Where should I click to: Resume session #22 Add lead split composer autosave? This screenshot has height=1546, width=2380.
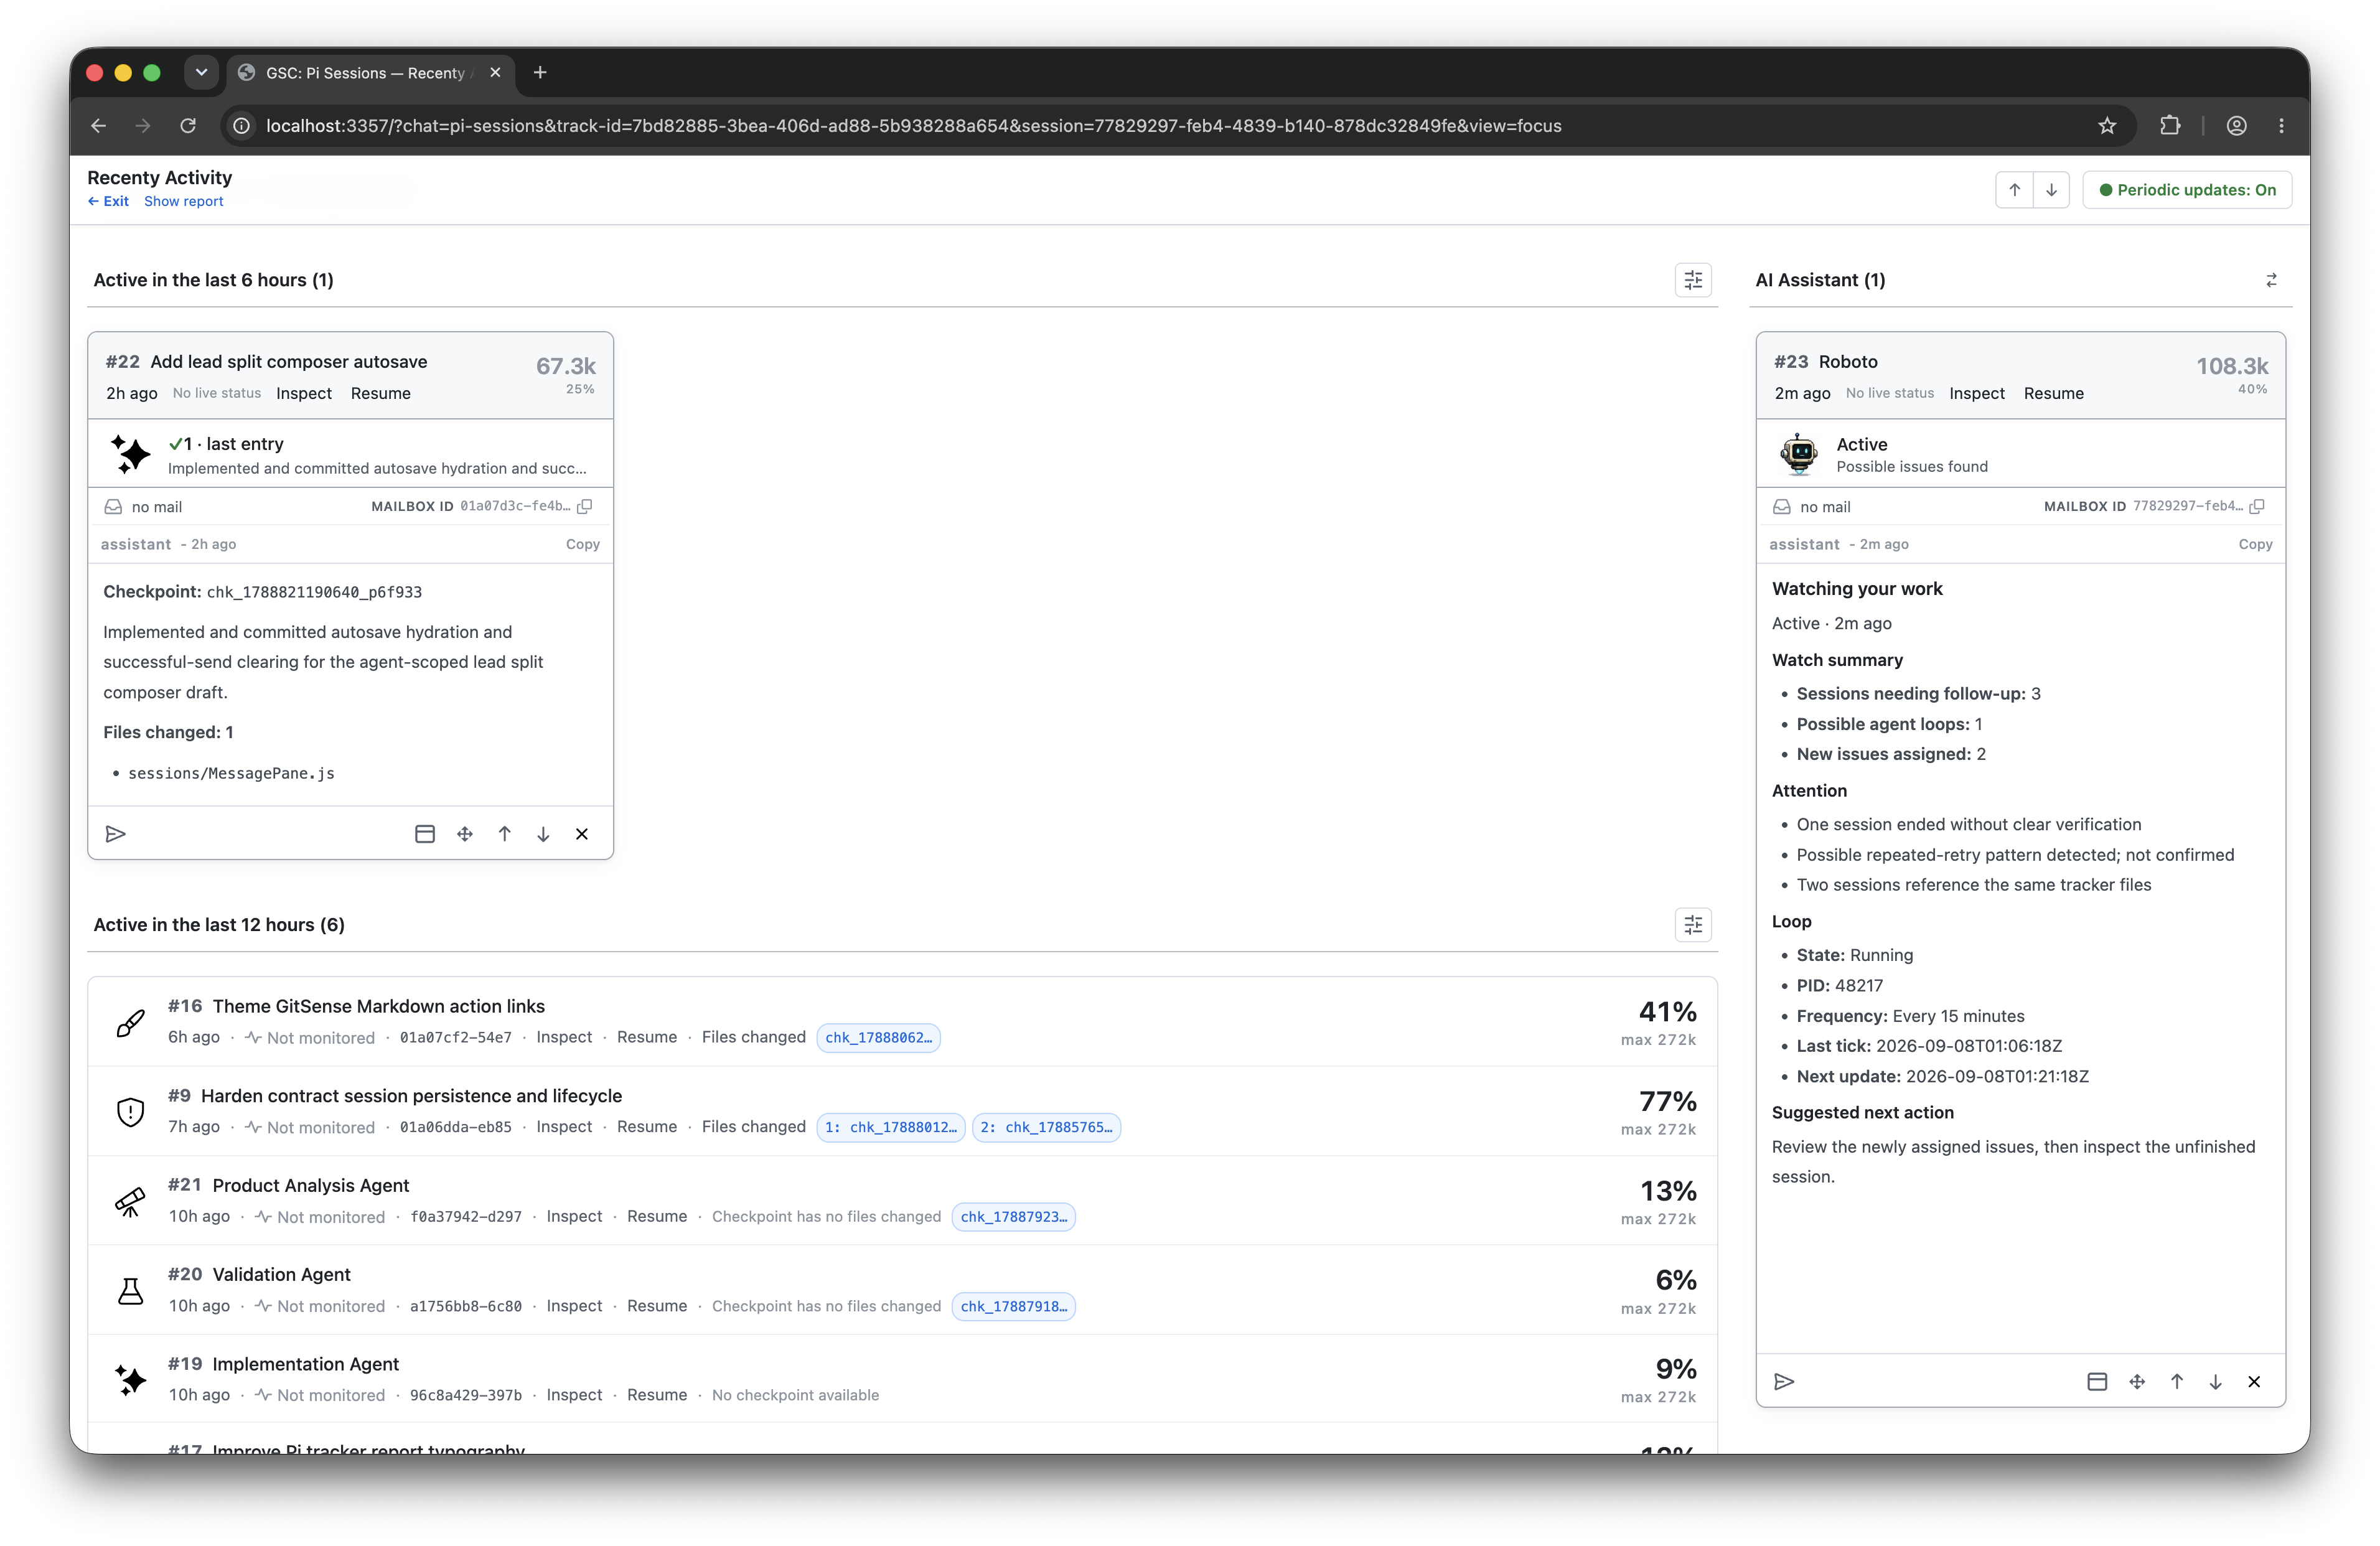(x=380, y=393)
